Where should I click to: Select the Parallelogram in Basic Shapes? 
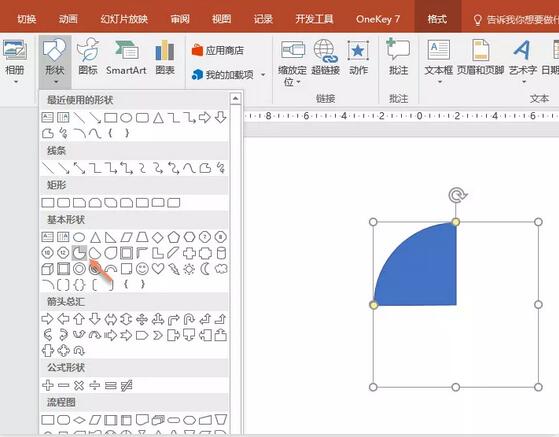[126, 237]
